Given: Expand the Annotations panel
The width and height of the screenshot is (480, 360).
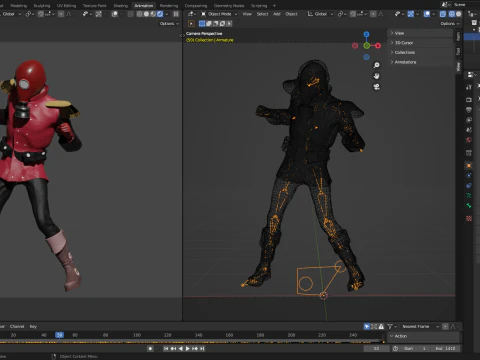Looking at the screenshot, I should click(421, 62).
